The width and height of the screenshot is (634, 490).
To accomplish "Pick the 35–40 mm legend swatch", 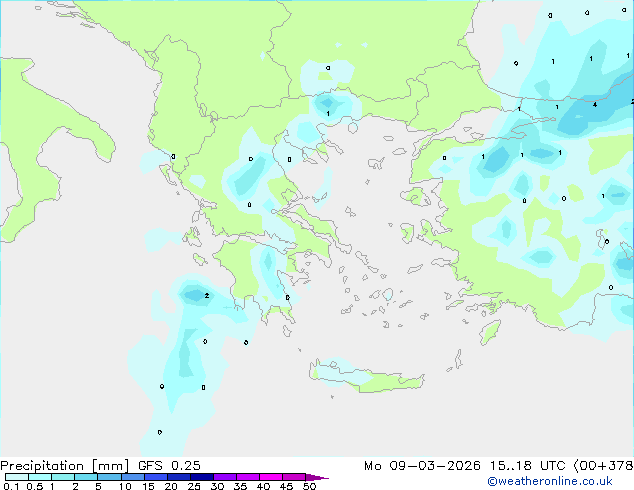I will click(x=248, y=477).
